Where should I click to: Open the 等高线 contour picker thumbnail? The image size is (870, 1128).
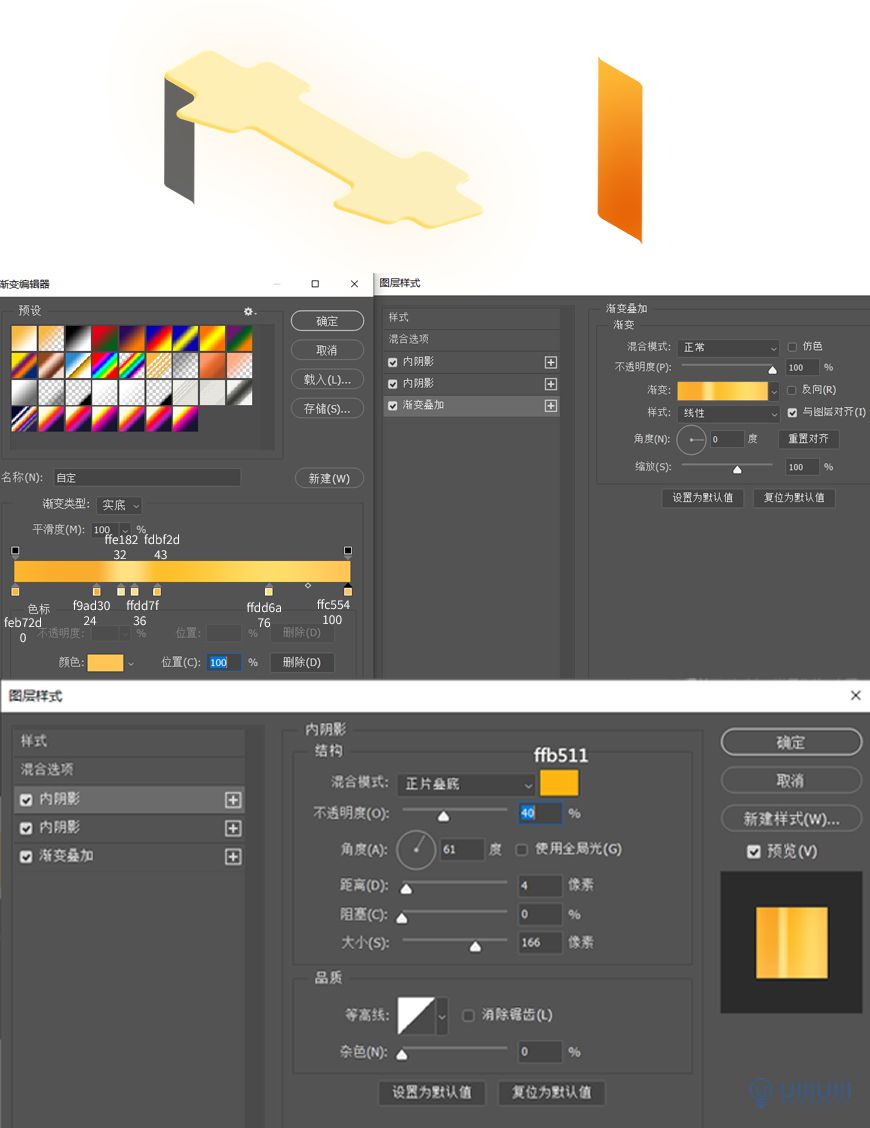point(419,1014)
